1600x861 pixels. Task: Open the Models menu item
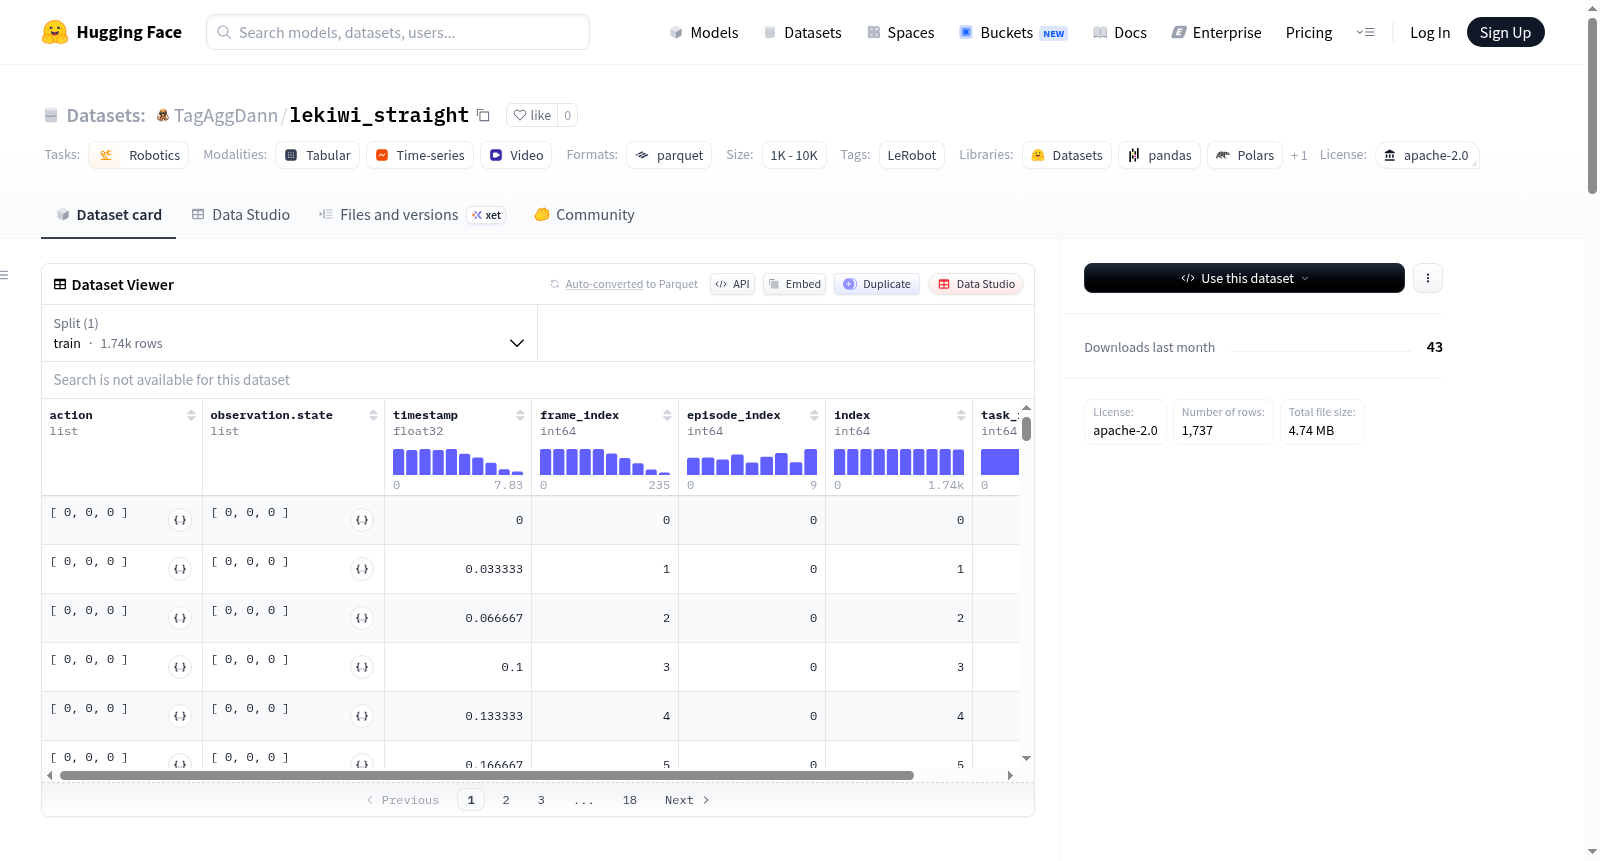click(x=704, y=32)
